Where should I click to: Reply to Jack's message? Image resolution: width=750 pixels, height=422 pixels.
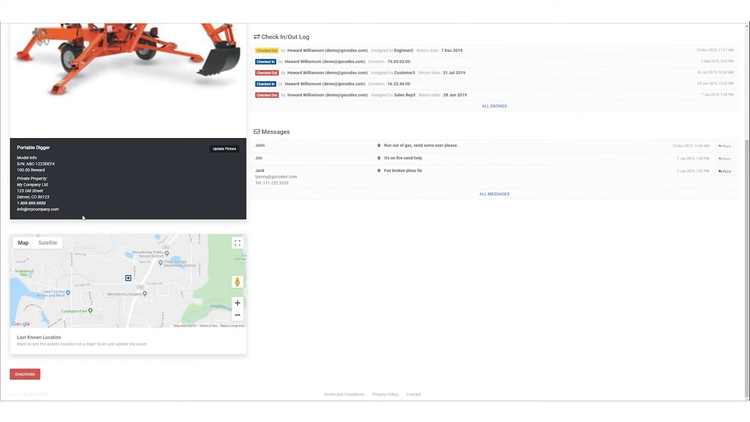[x=725, y=171]
